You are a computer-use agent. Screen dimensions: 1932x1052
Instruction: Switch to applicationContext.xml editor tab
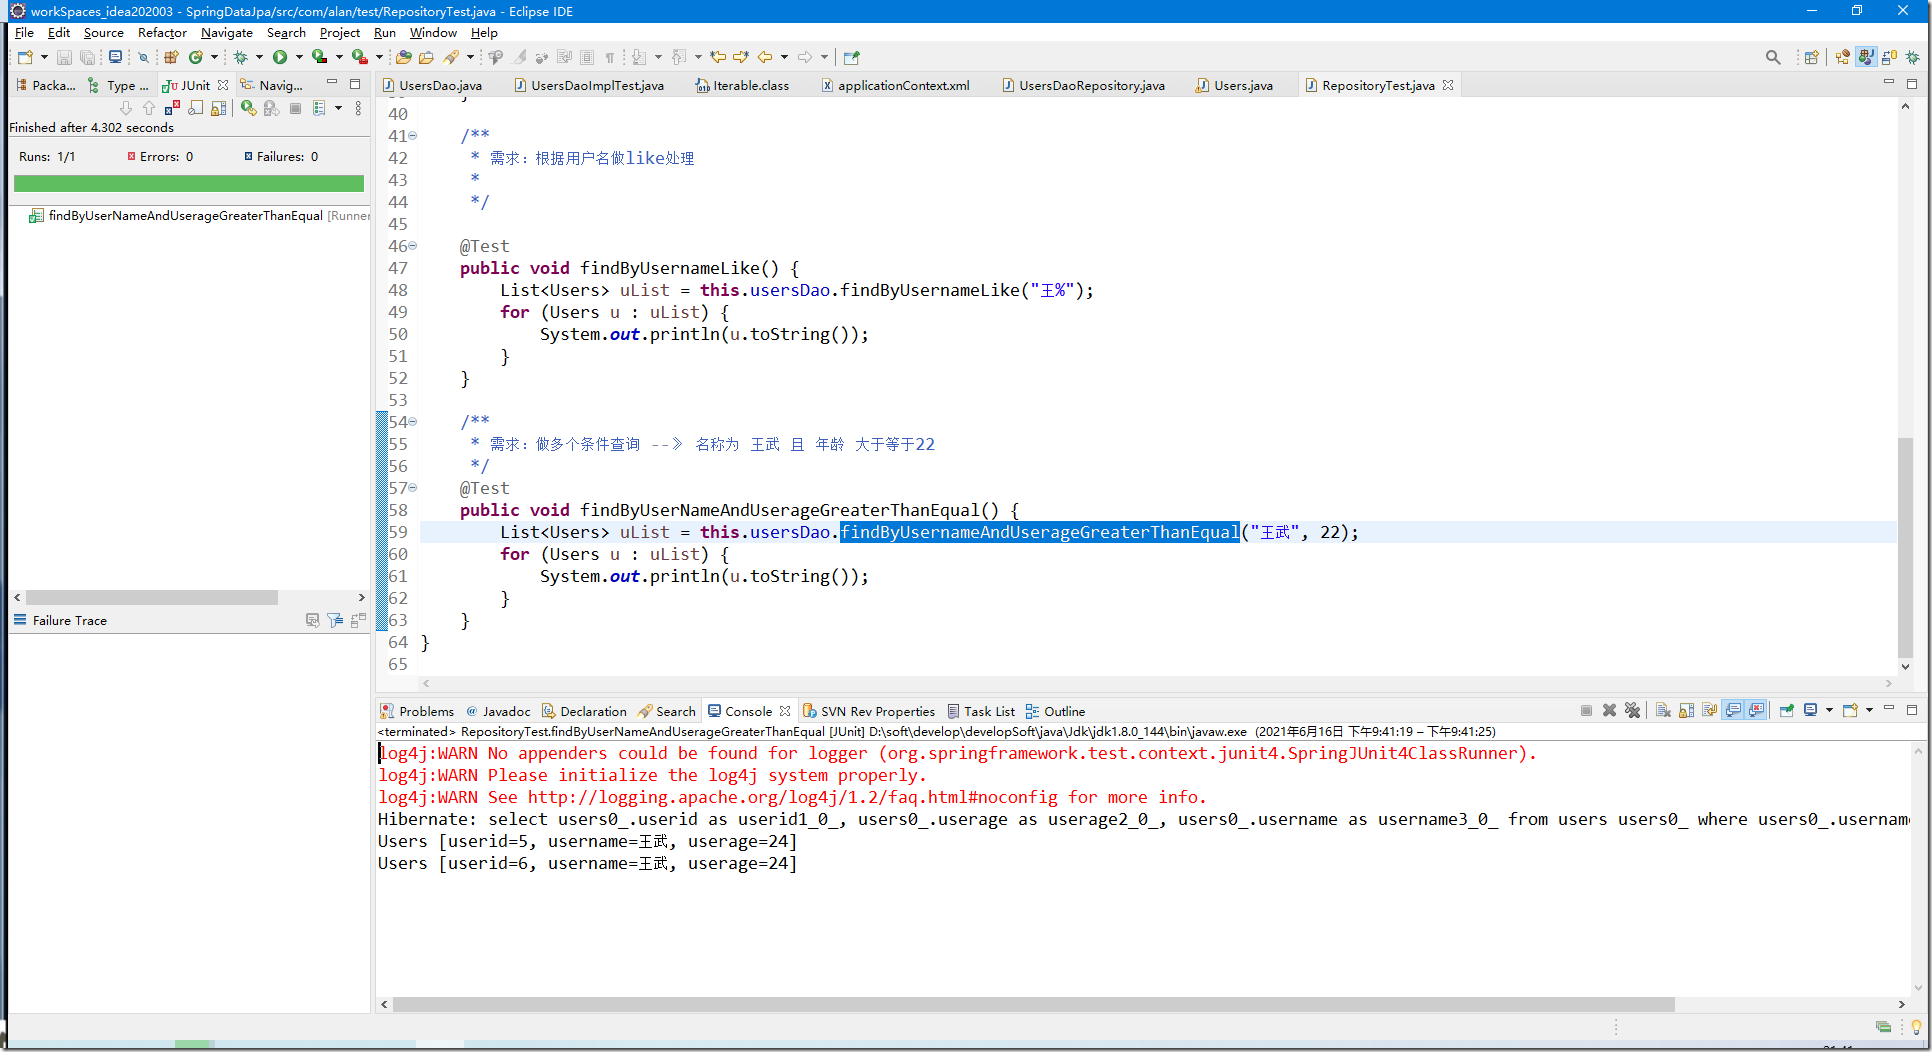[896, 85]
